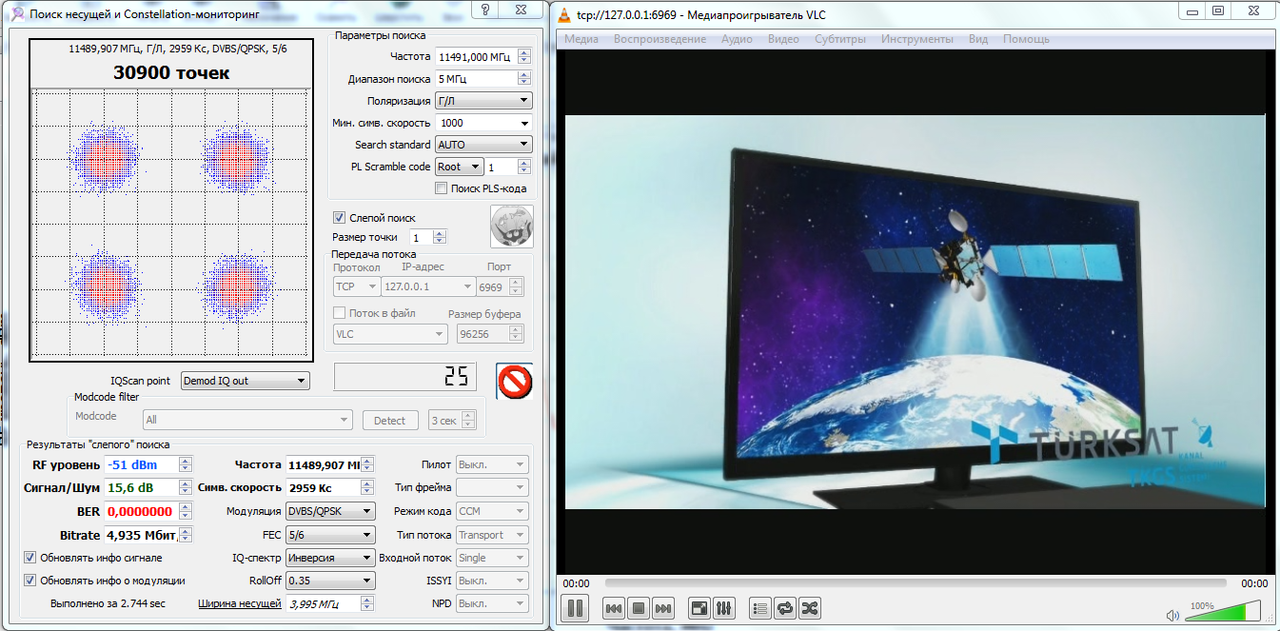Click the Диапазон поиска field showing 5 МГц
1280x631 pixels.
point(477,79)
